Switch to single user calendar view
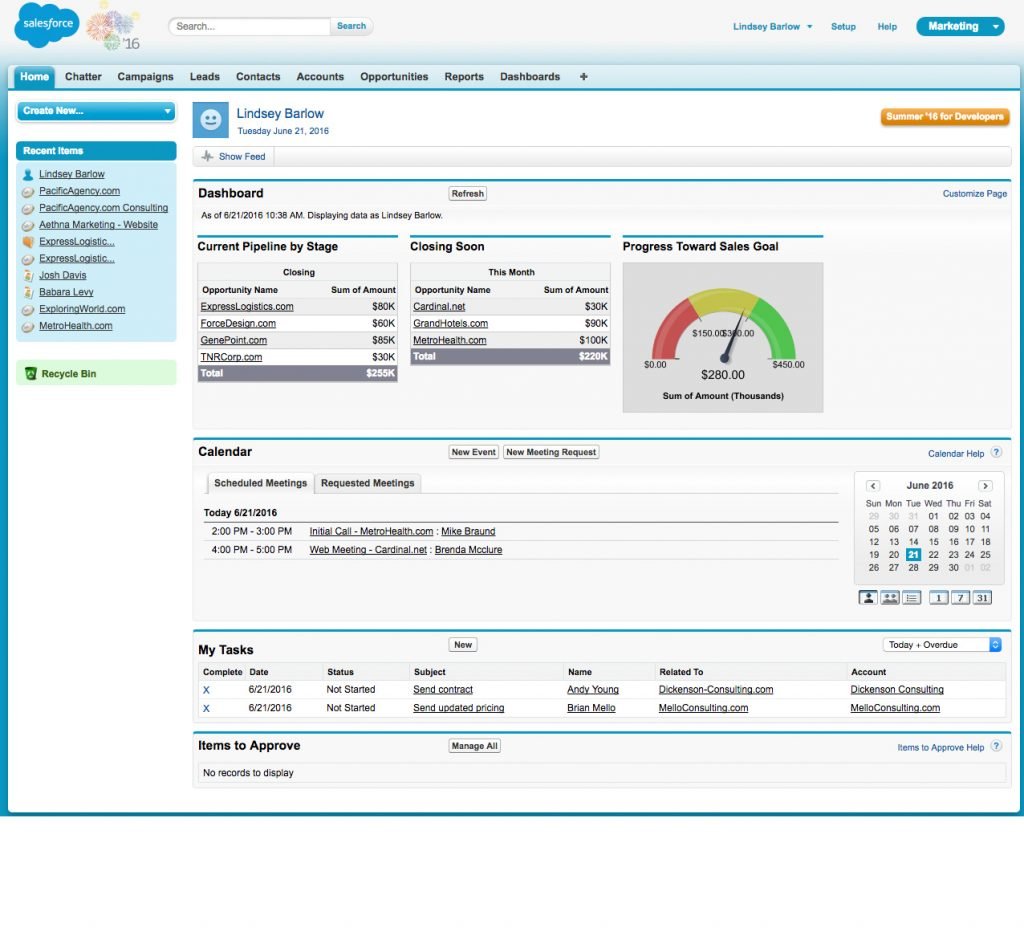The width and height of the screenshot is (1024, 944). tap(867, 597)
